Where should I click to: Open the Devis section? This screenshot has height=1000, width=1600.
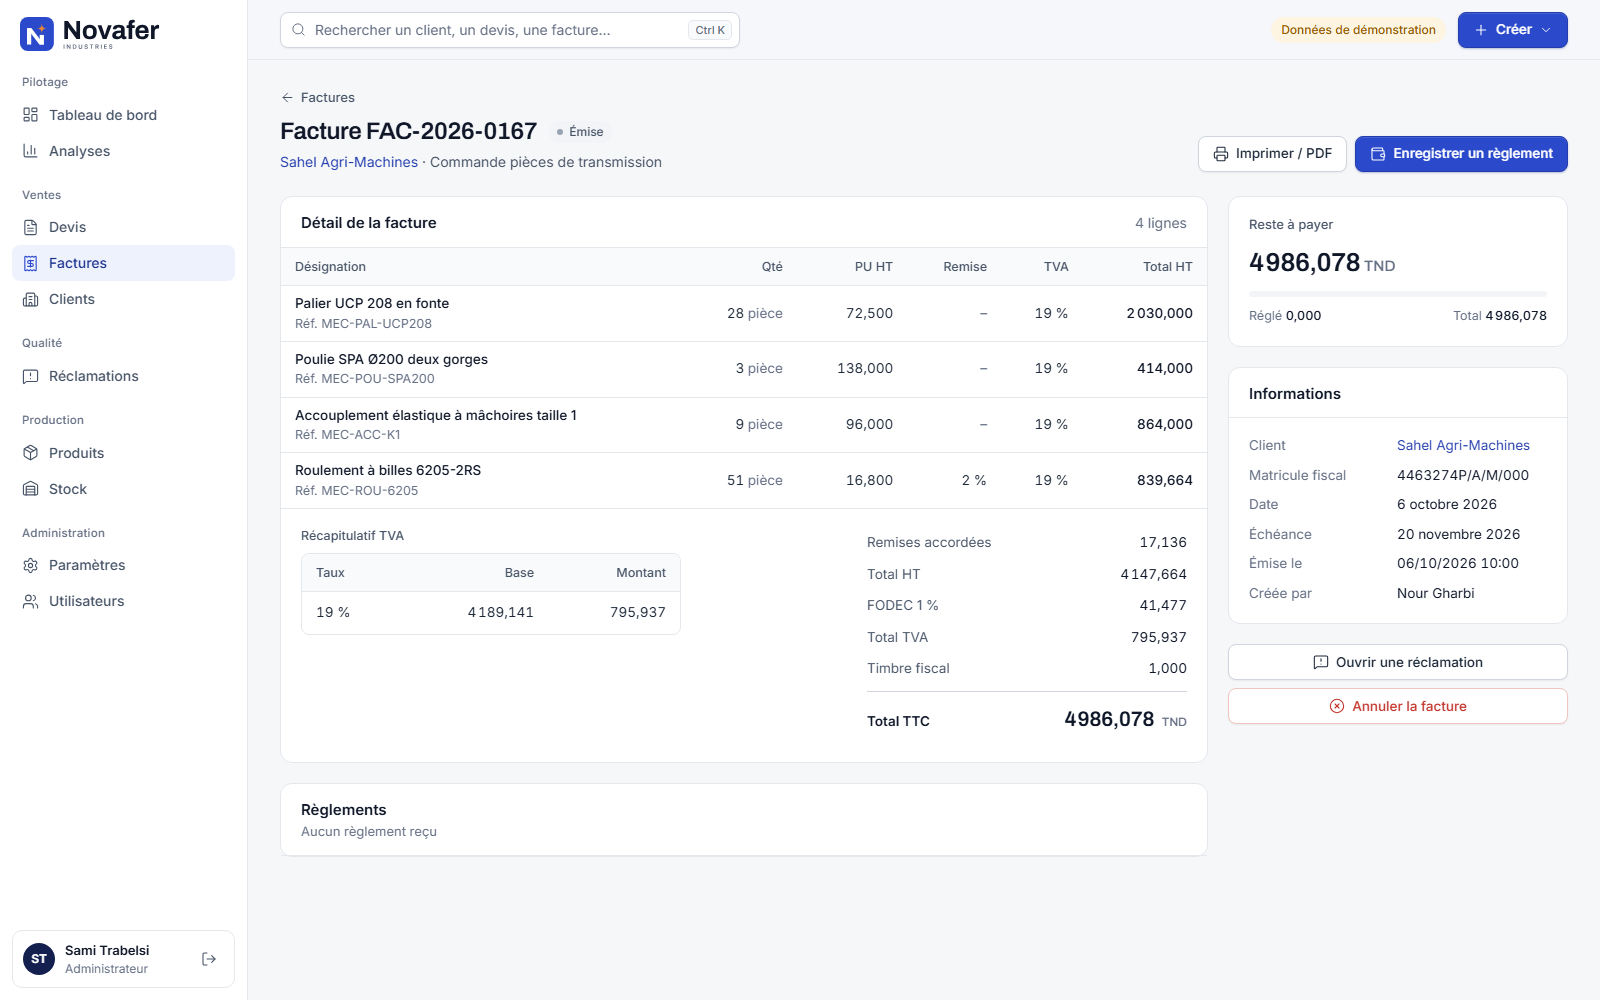tap(123, 227)
